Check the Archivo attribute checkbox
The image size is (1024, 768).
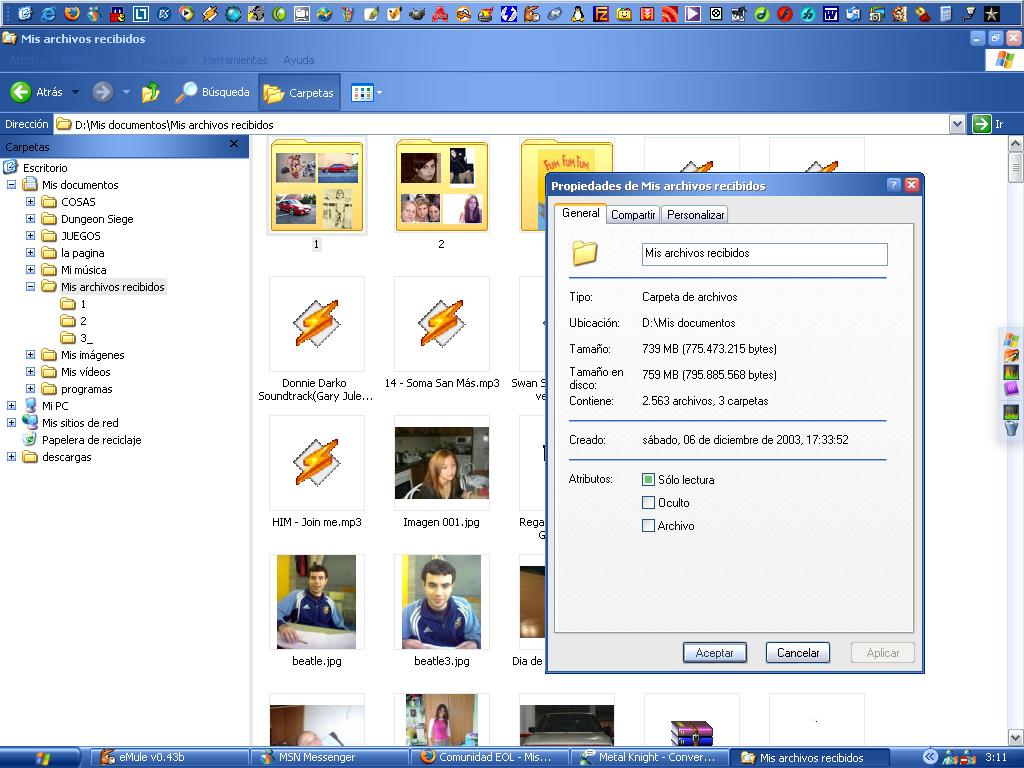tap(648, 526)
